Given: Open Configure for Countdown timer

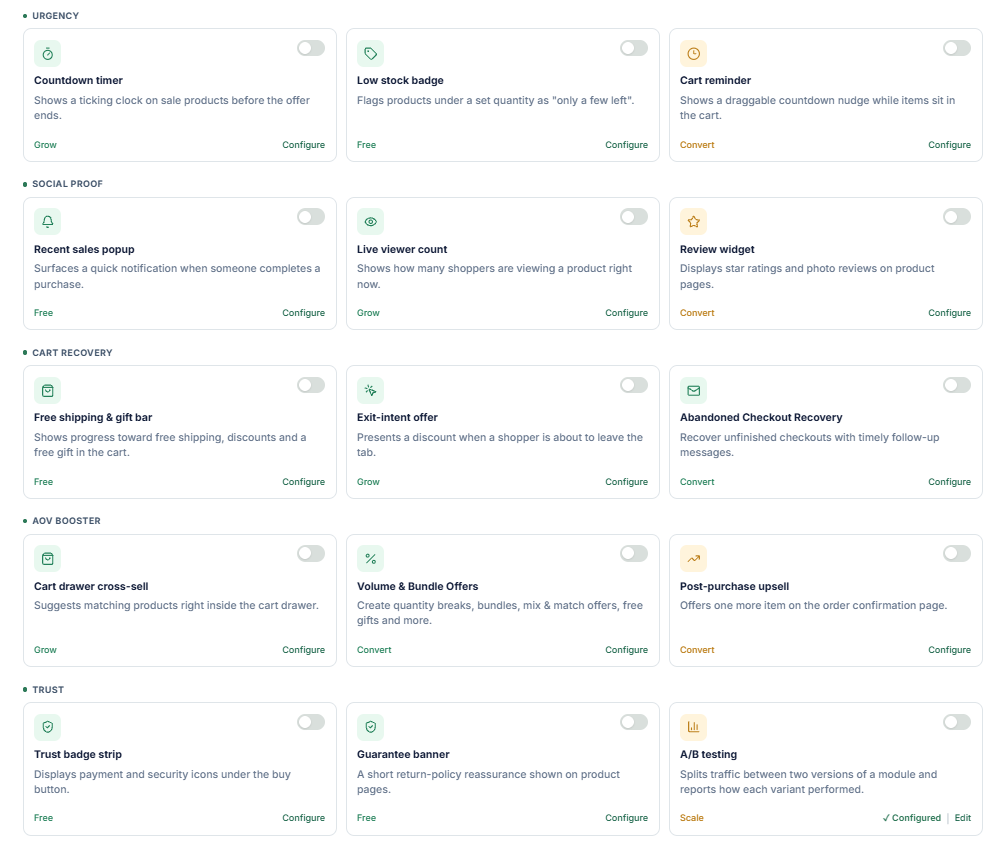Looking at the screenshot, I should (x=303, y=145).
